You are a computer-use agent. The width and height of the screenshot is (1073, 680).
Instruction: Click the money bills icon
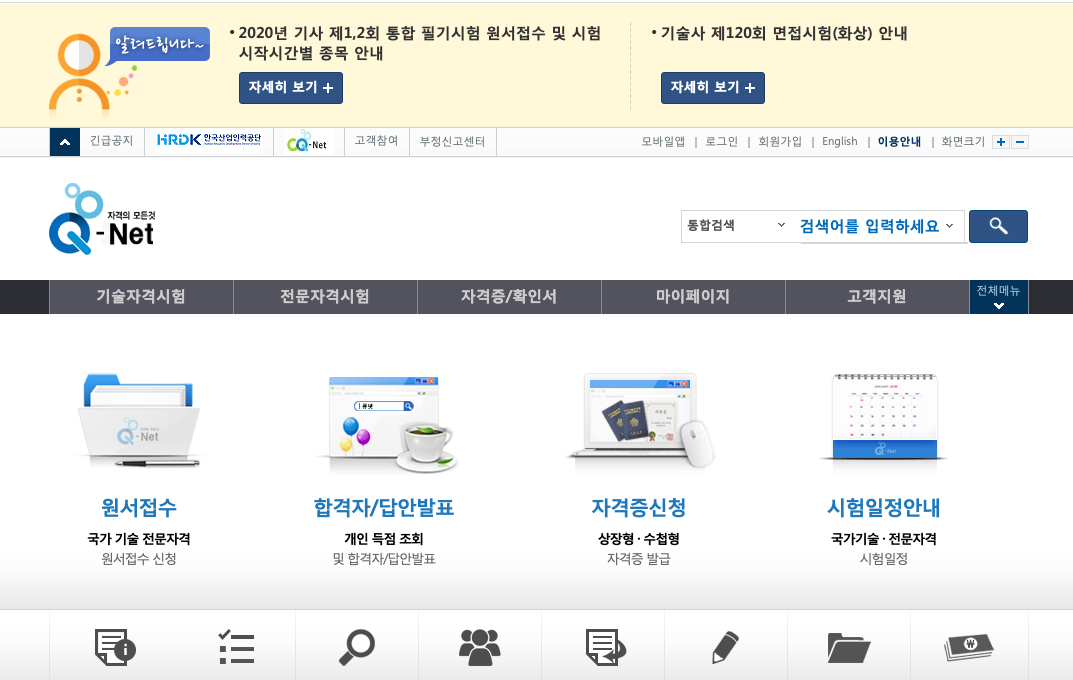tap(969, 647)
